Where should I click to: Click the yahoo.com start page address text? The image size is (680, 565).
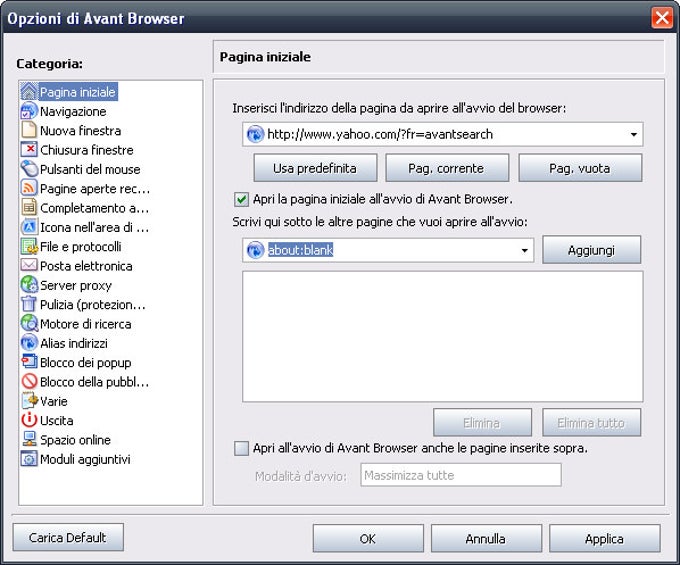click(x=380, y=134)
